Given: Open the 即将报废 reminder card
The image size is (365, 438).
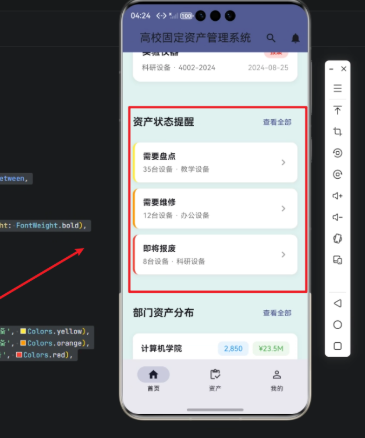Looking at the screenshot, I should point(215,254).
